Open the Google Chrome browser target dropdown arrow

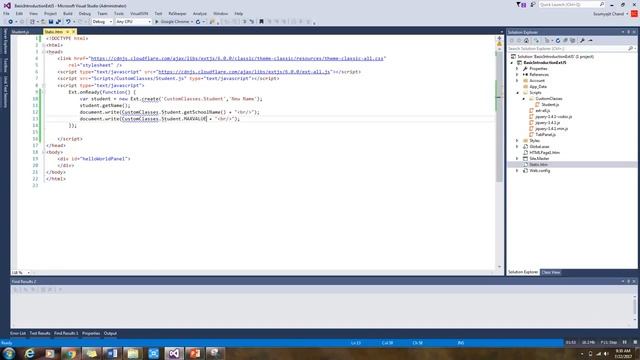pyautogui.click(x=192, y=22)
